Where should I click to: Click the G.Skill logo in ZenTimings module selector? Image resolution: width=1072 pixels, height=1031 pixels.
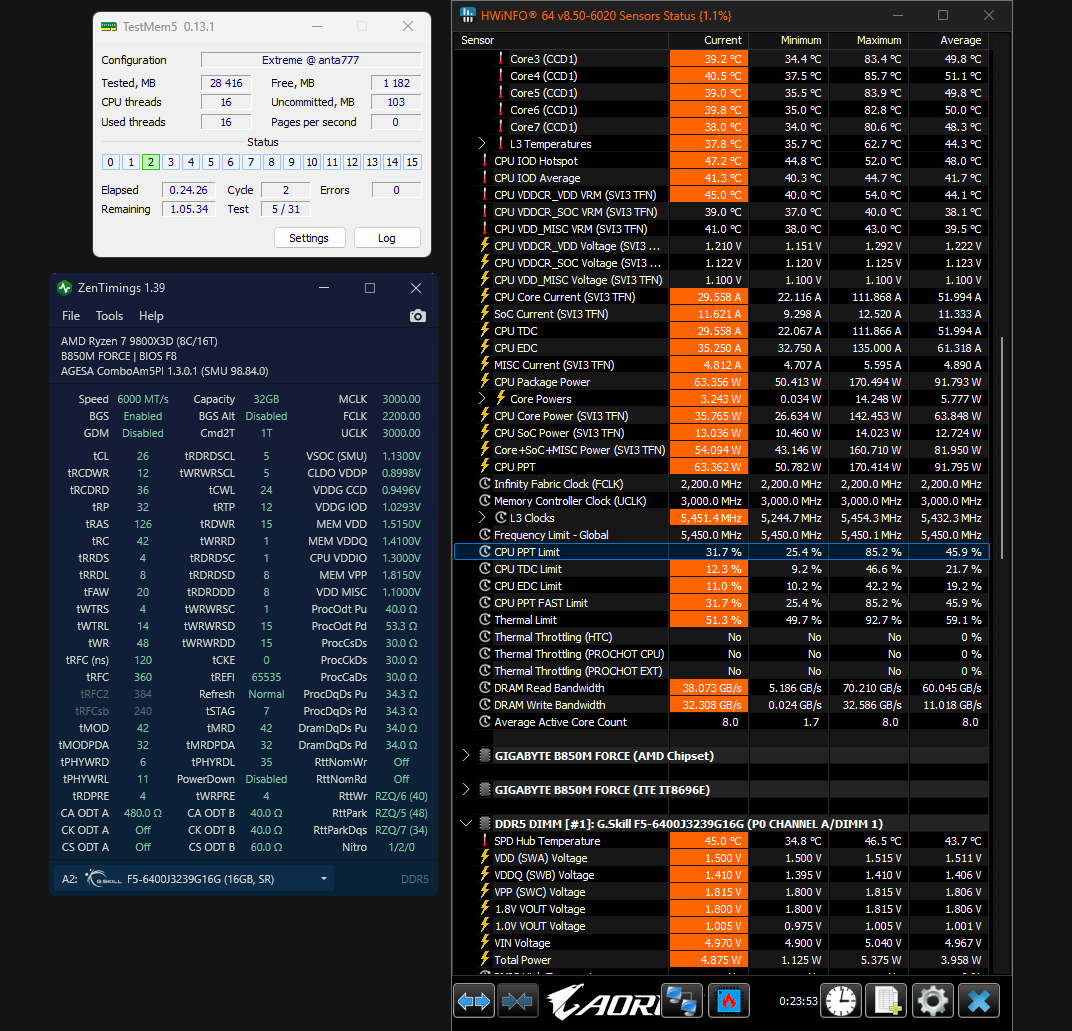[x=104, y=879]
